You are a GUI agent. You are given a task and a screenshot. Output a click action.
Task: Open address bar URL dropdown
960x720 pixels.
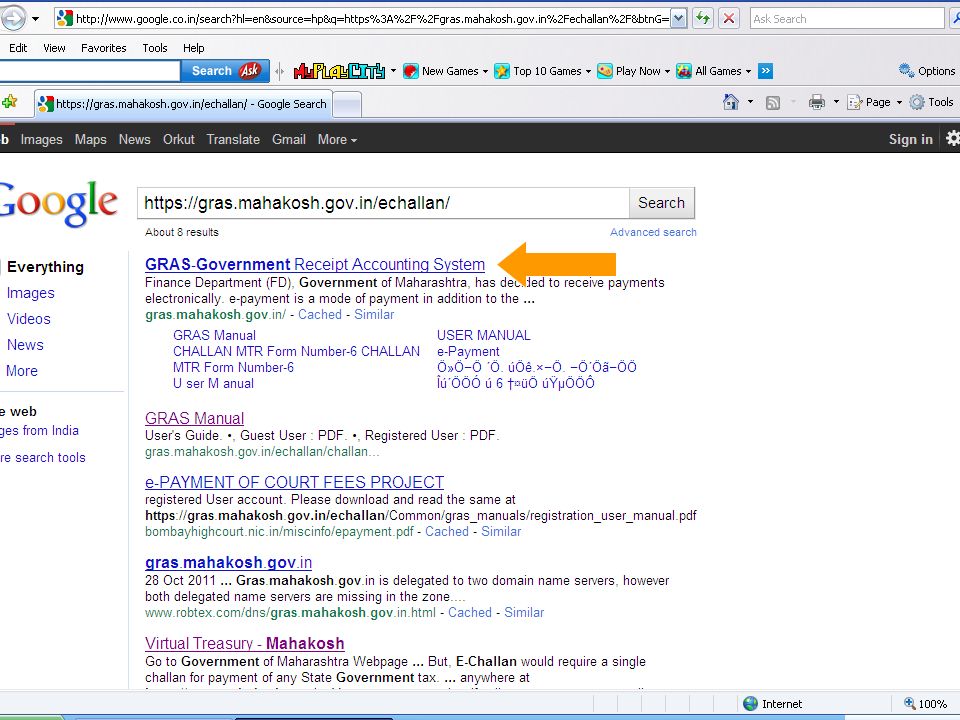pyautogui.click(x=678, y=19)
